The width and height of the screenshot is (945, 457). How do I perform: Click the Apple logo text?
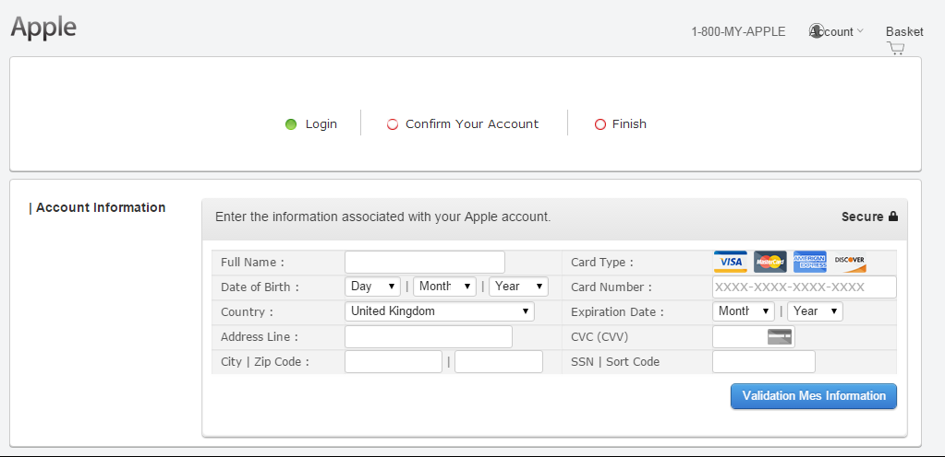[x=43, y=27]
